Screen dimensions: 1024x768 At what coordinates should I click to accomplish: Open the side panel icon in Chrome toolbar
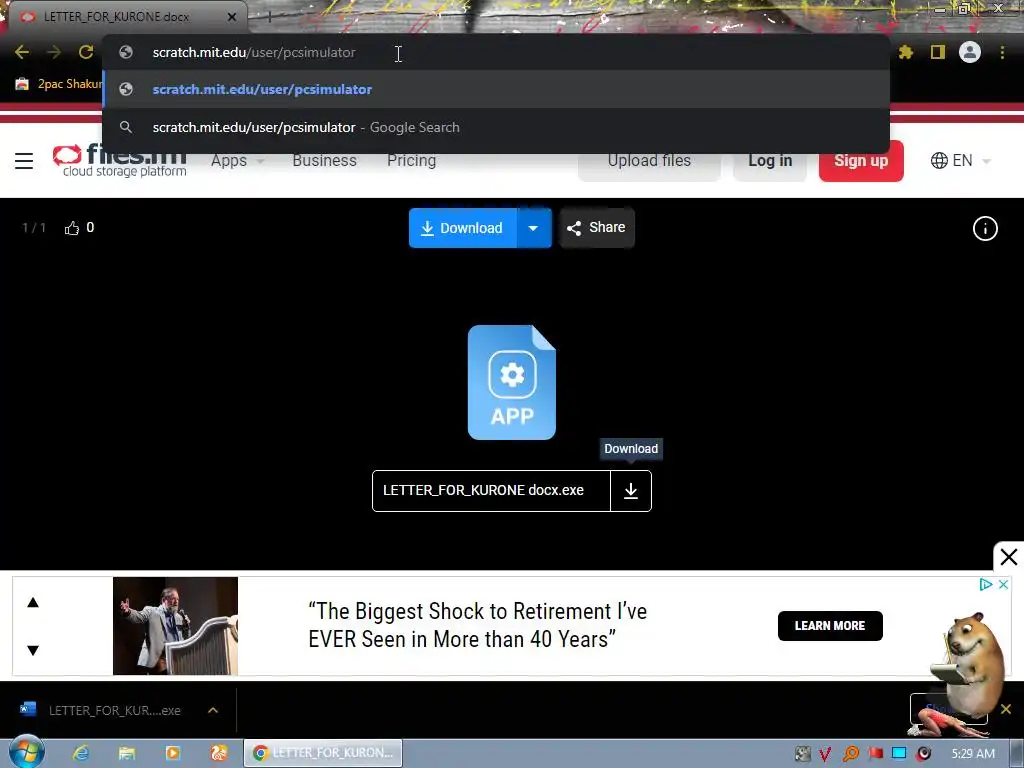(938, 52)
